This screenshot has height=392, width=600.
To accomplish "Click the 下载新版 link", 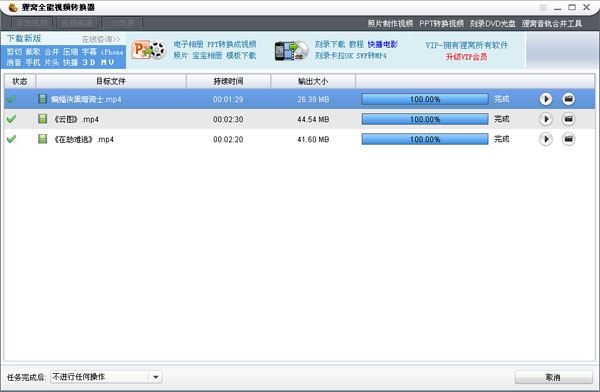I will click(24, 38).
